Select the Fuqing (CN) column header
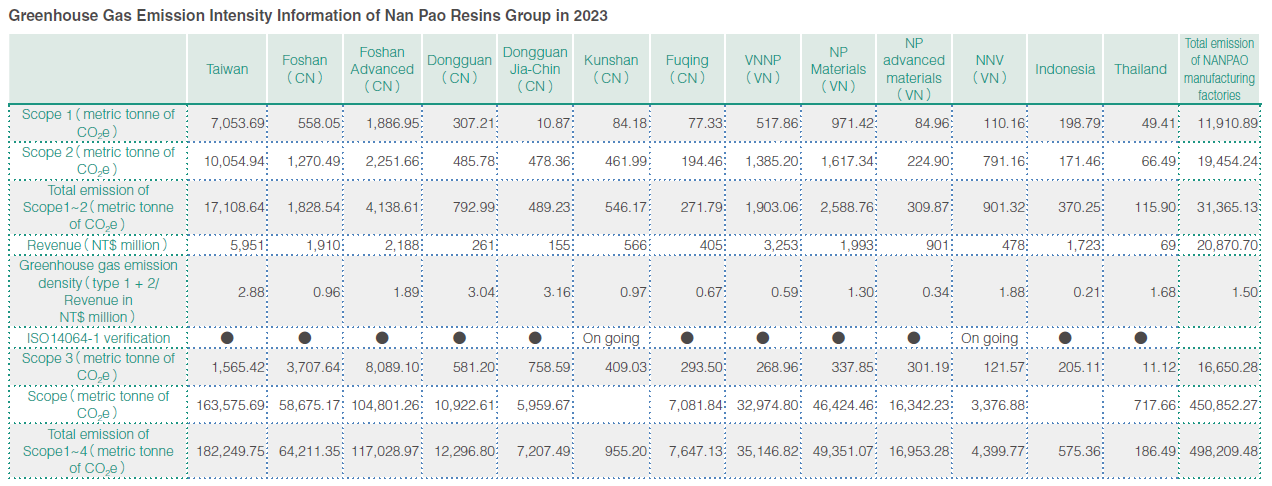 click(x=687, y=69)
